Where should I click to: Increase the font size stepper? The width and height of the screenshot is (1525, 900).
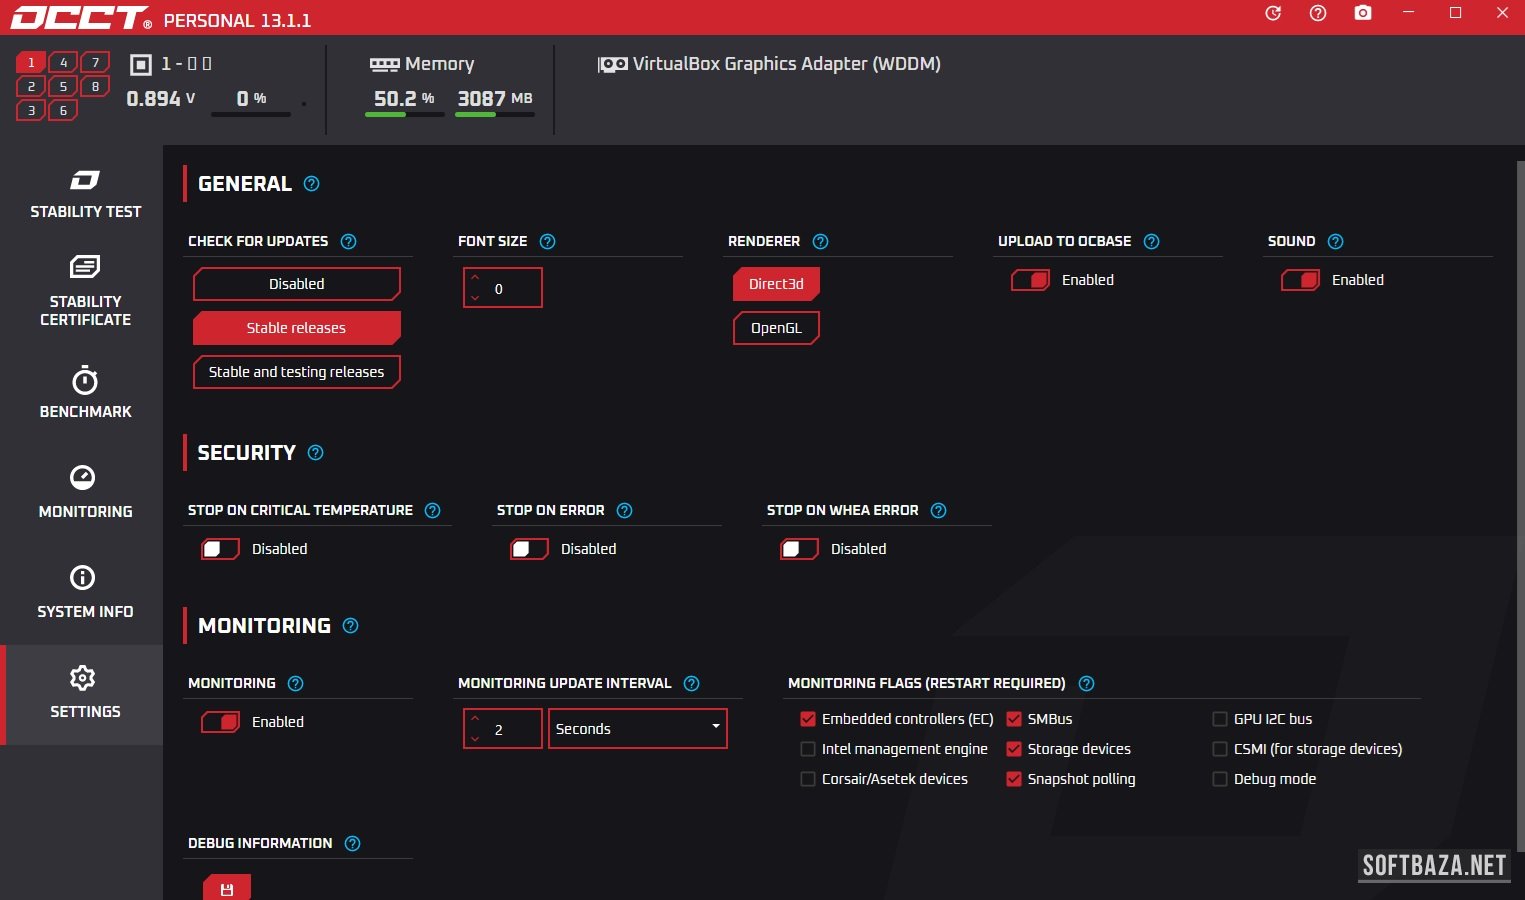pos(475,278)
